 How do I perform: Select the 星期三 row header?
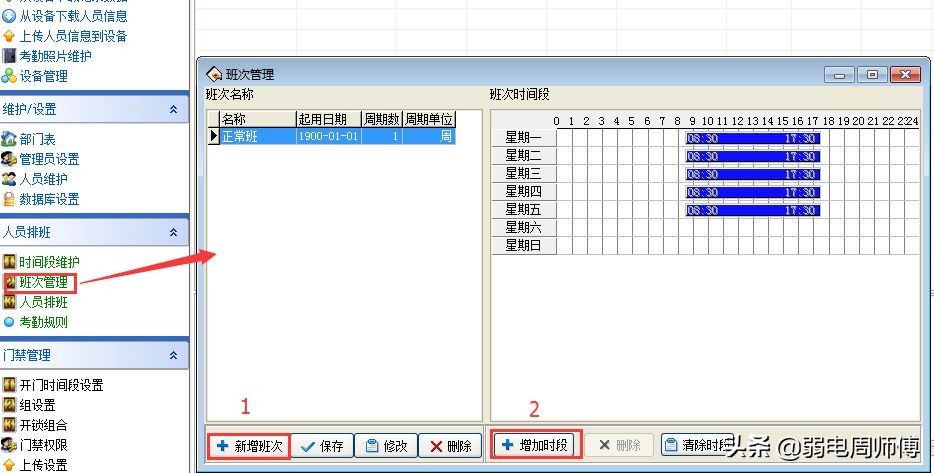[524, 173]
